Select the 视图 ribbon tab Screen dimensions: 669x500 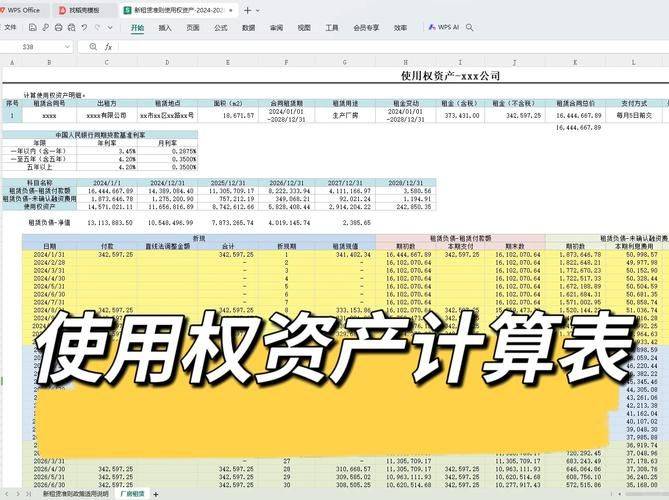coord(304,28)
